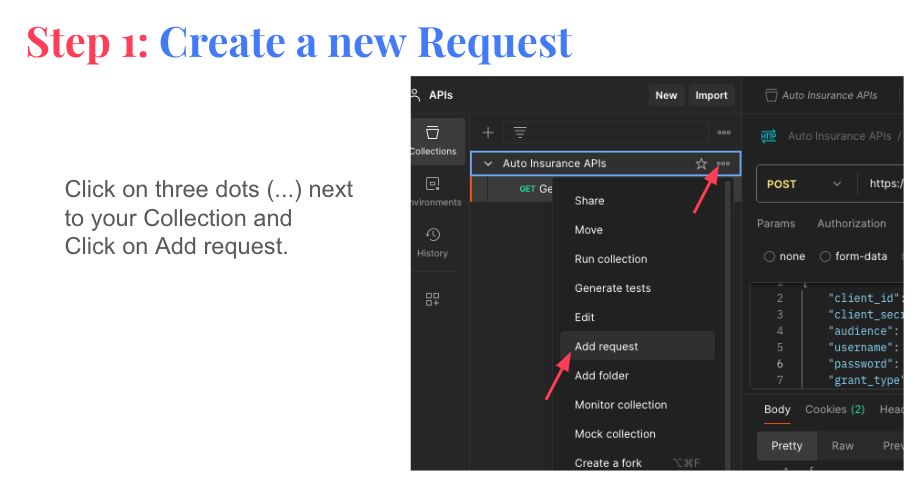
Task: Open the Environments sidebar icon
Action: click(x=434, y=191)
